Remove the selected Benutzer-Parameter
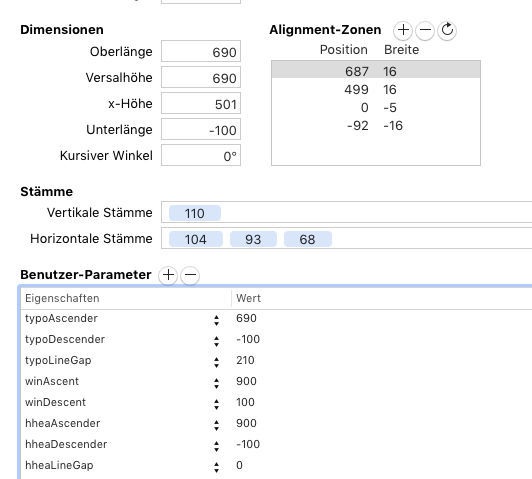 190,275
